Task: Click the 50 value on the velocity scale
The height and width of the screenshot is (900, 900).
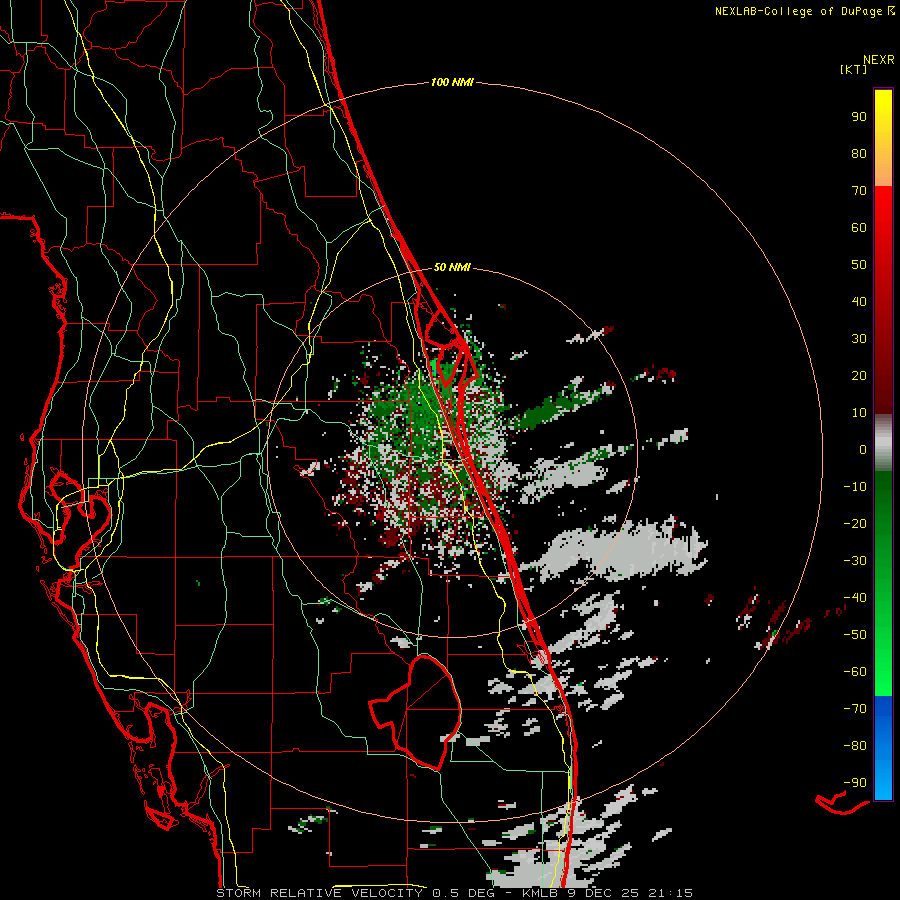Action: pyautogui.click(x=859, y=265)
